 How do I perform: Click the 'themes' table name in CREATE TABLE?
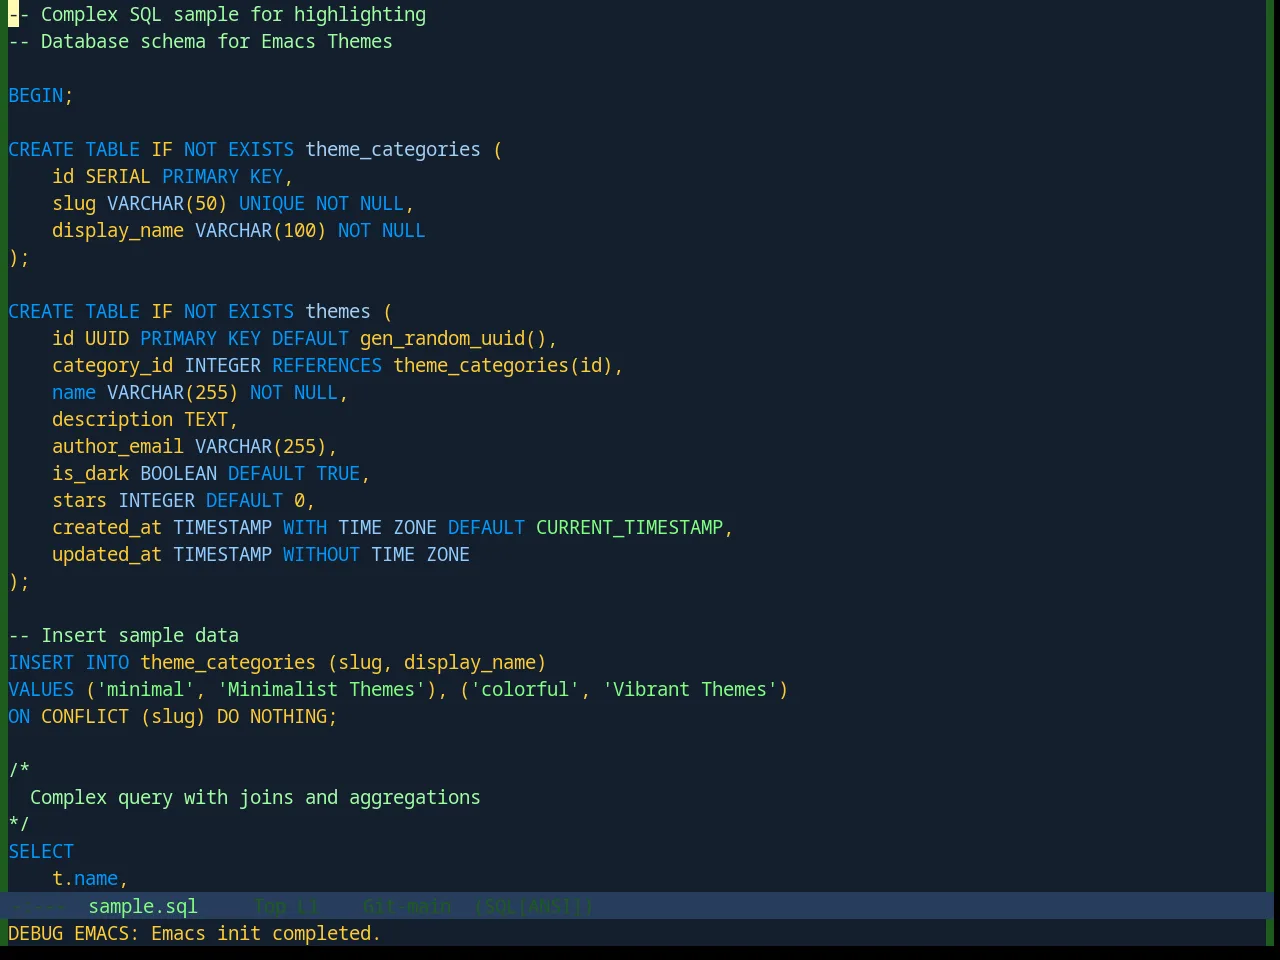pyautogui.click(x=338, y=312)
